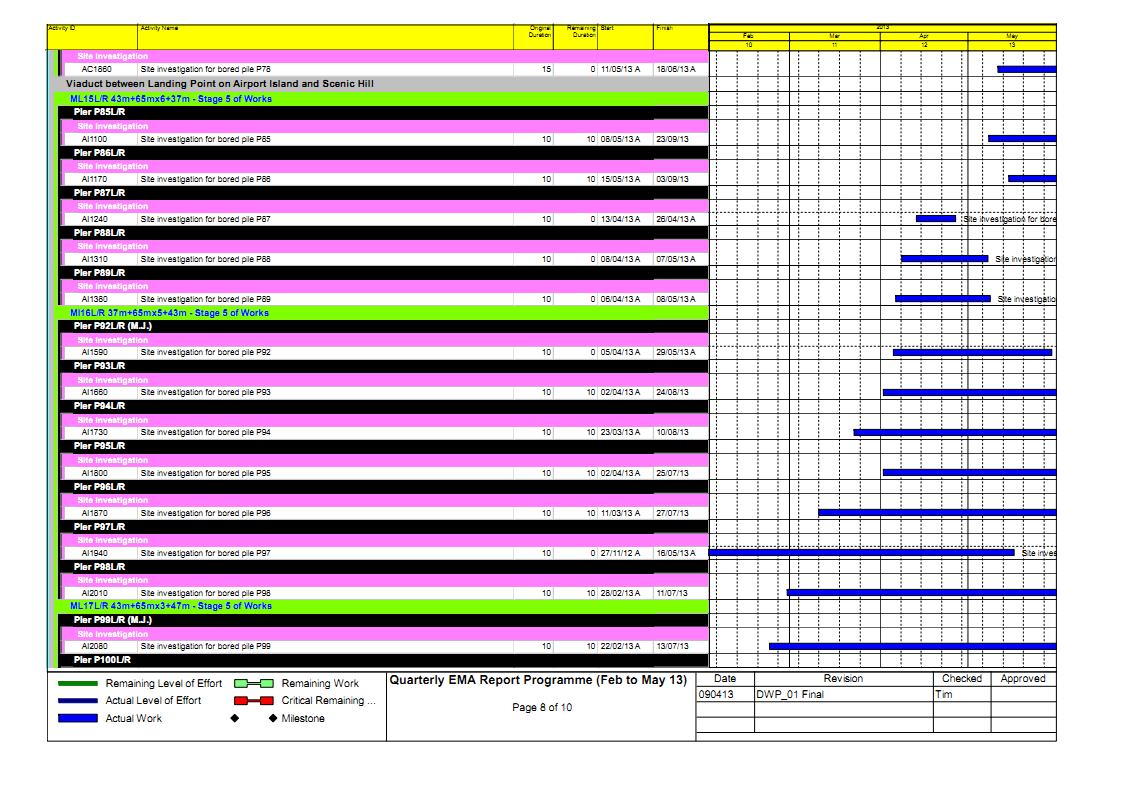Image resolution: width=1123 pixels, height=794 pixels.
Task: Click the Critical Remaining red legend symbol
Action: click(x=254, y=701)
